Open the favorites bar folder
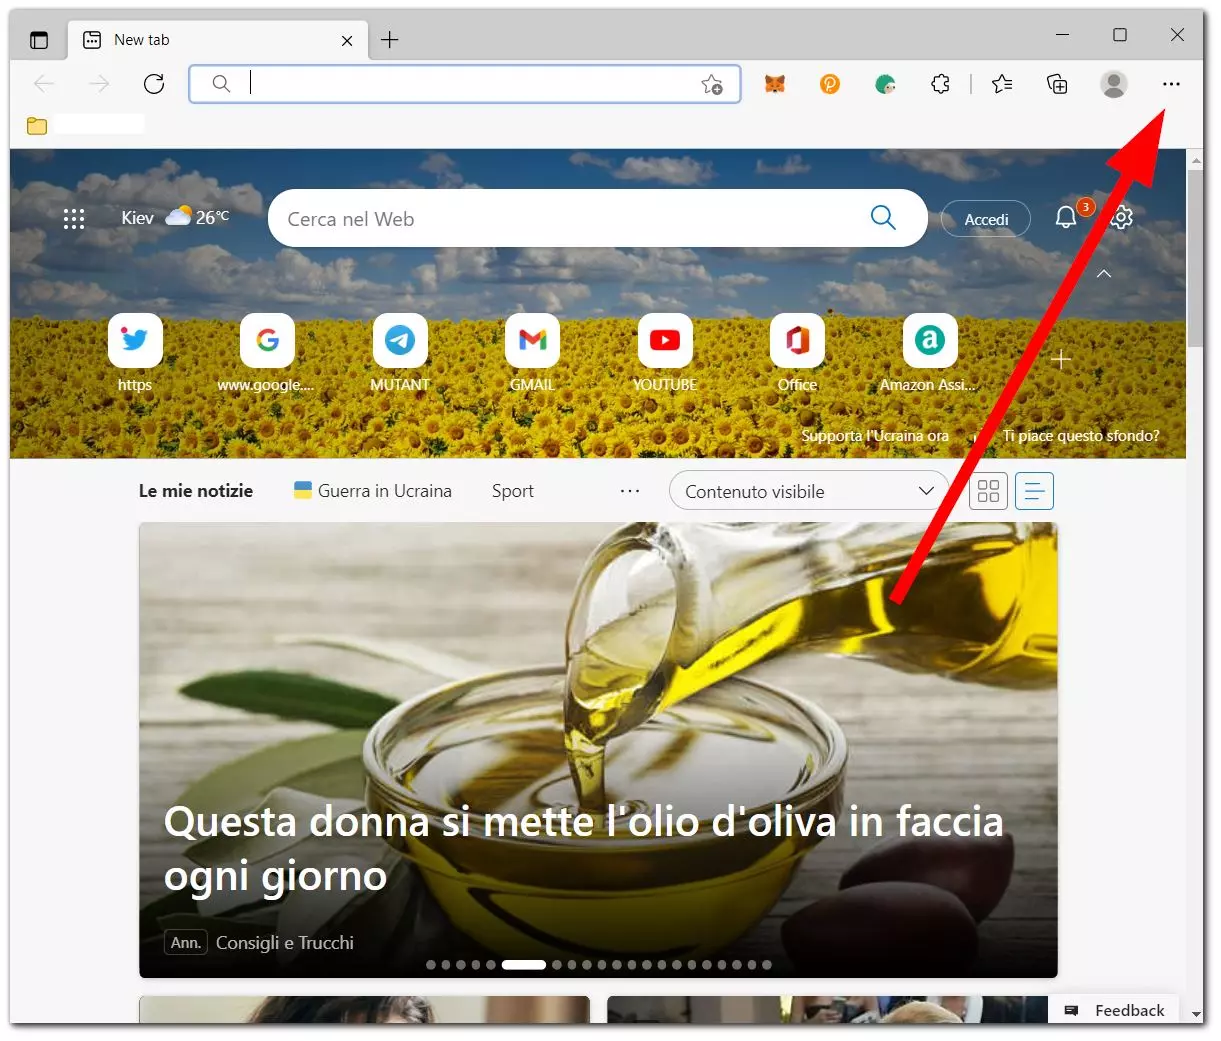Image resolution: width=1221 pixels, height=1041 pixels. (37, 126)
